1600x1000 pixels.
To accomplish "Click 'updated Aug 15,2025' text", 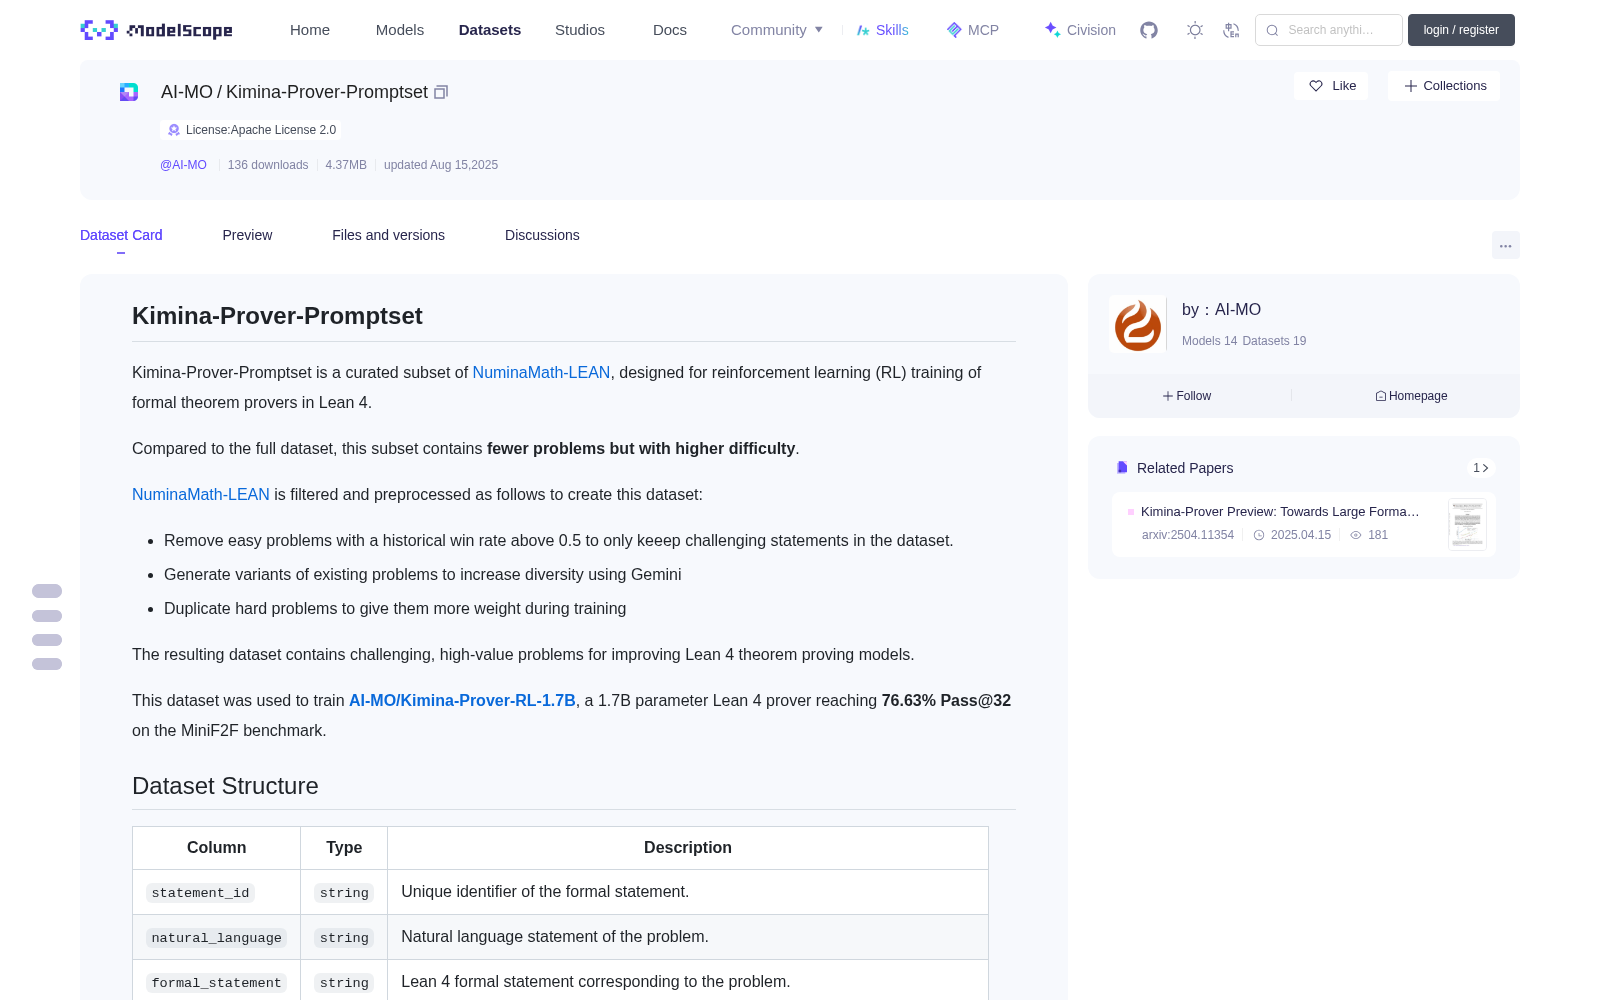I will point(441,165).
